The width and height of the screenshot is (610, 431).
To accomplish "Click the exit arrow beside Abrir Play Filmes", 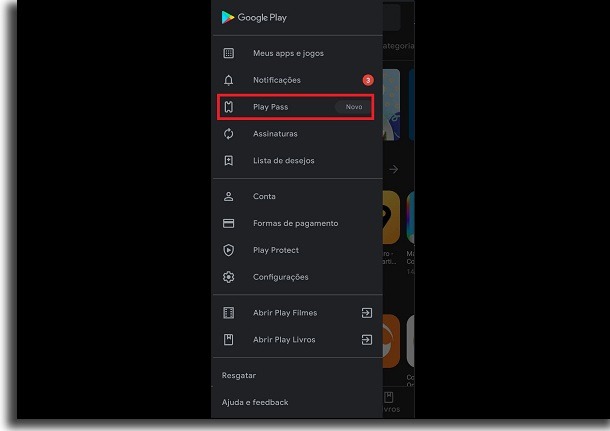I will (367, 313).
